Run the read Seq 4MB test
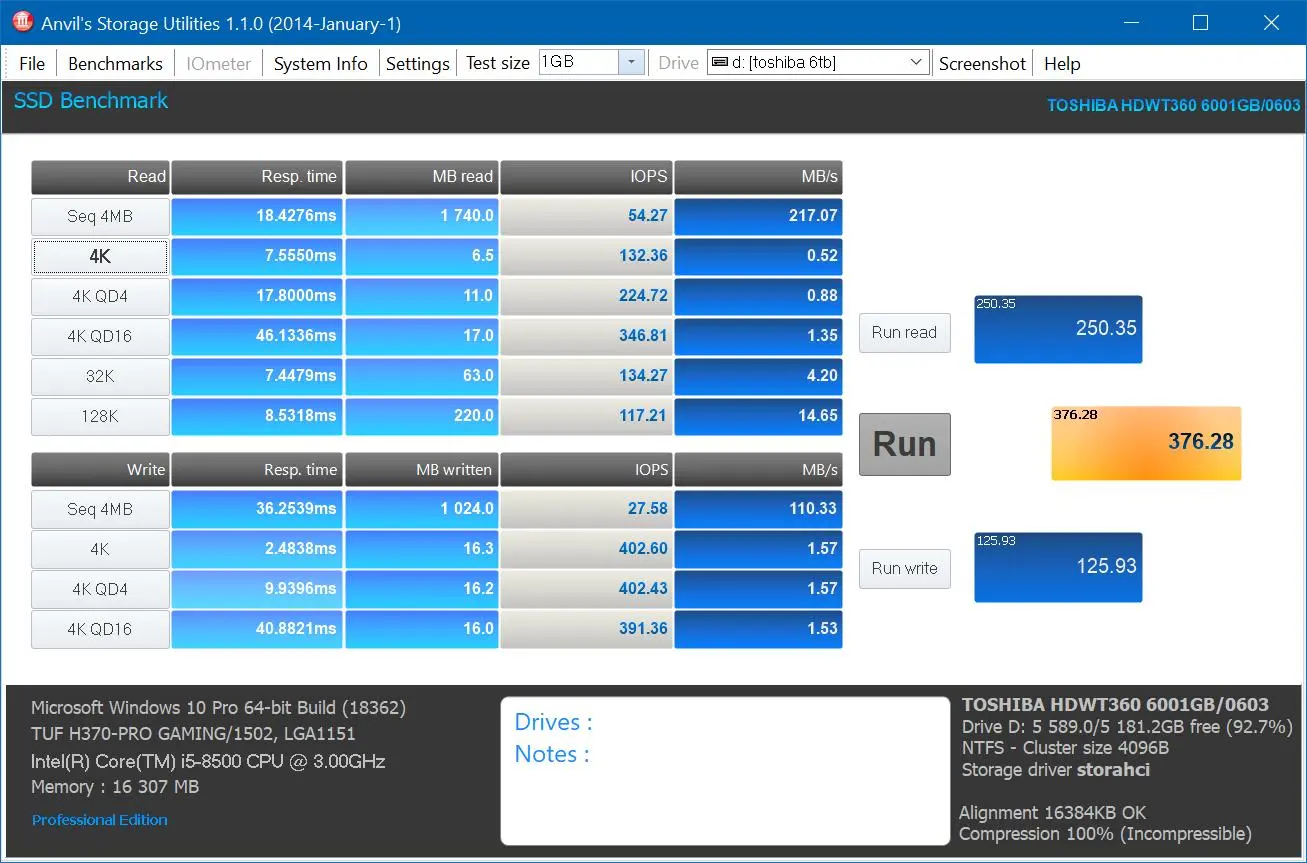Screen dimensions: 1307x863 tap(100, 216)
